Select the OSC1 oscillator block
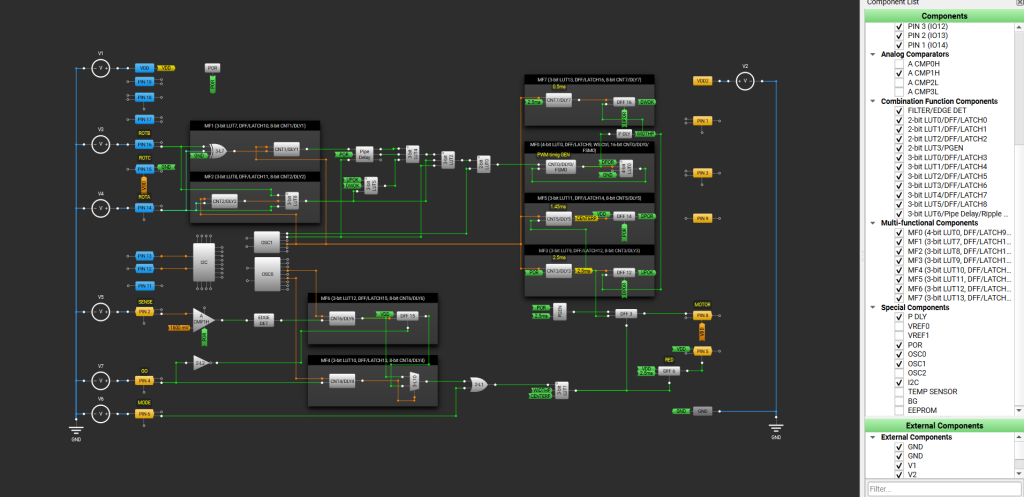 [x=267, y=242]
